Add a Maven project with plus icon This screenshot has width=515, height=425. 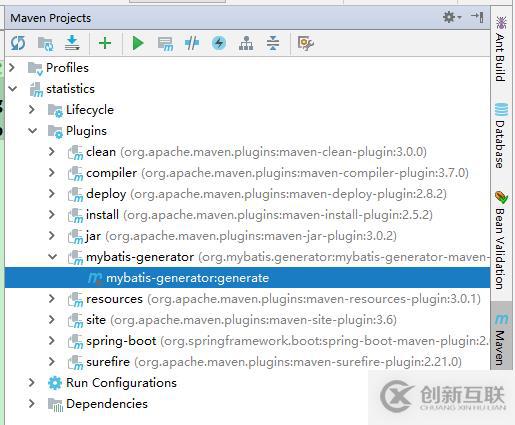[105, 43]
